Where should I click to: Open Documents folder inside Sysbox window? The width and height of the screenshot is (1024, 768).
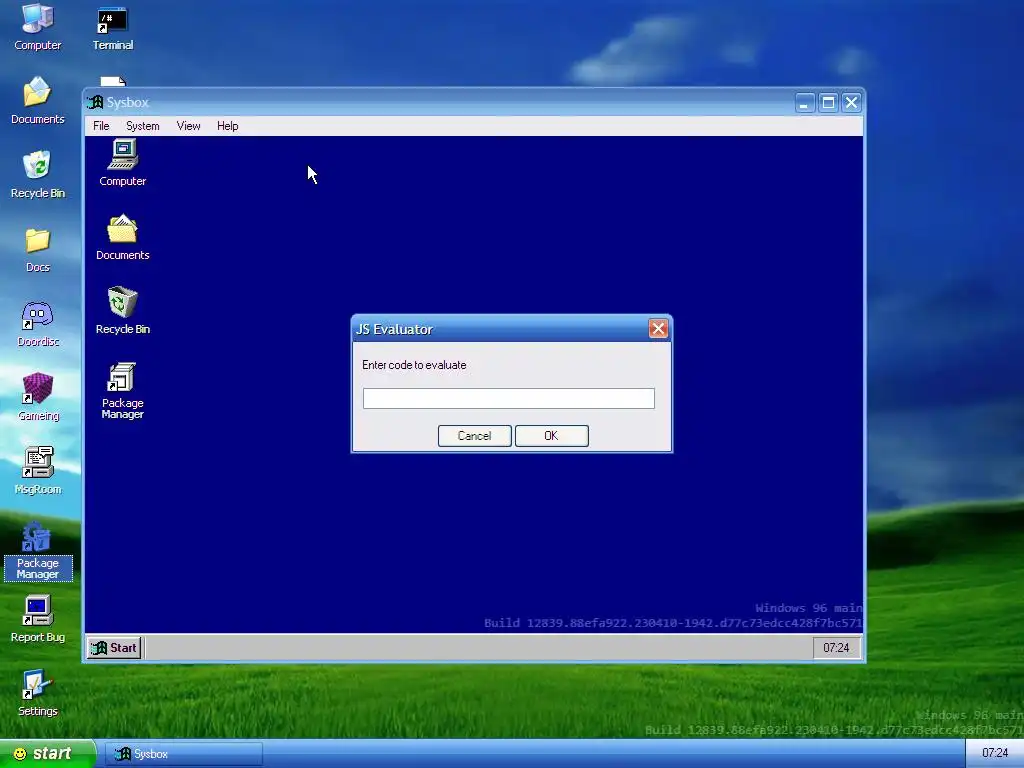pos(122,238)
